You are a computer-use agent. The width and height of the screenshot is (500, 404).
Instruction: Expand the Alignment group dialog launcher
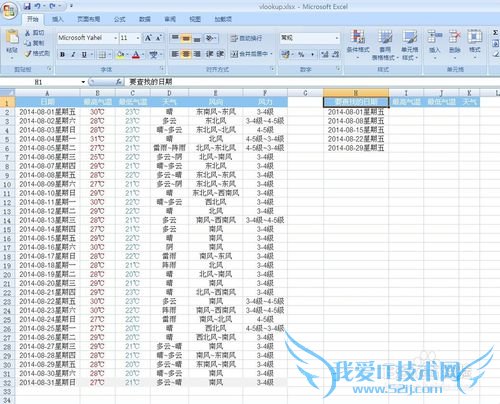click(x=272, y=68)
